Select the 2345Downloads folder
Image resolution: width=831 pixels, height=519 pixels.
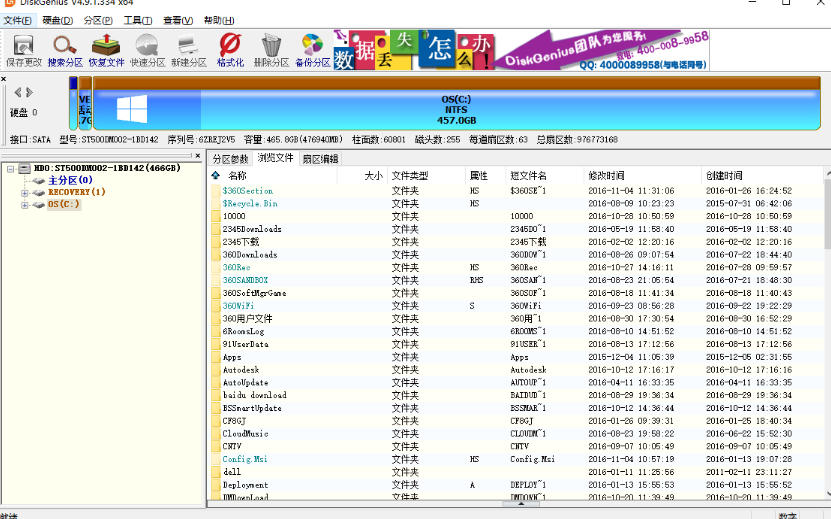pyautogui.click(x=252, y=229)
